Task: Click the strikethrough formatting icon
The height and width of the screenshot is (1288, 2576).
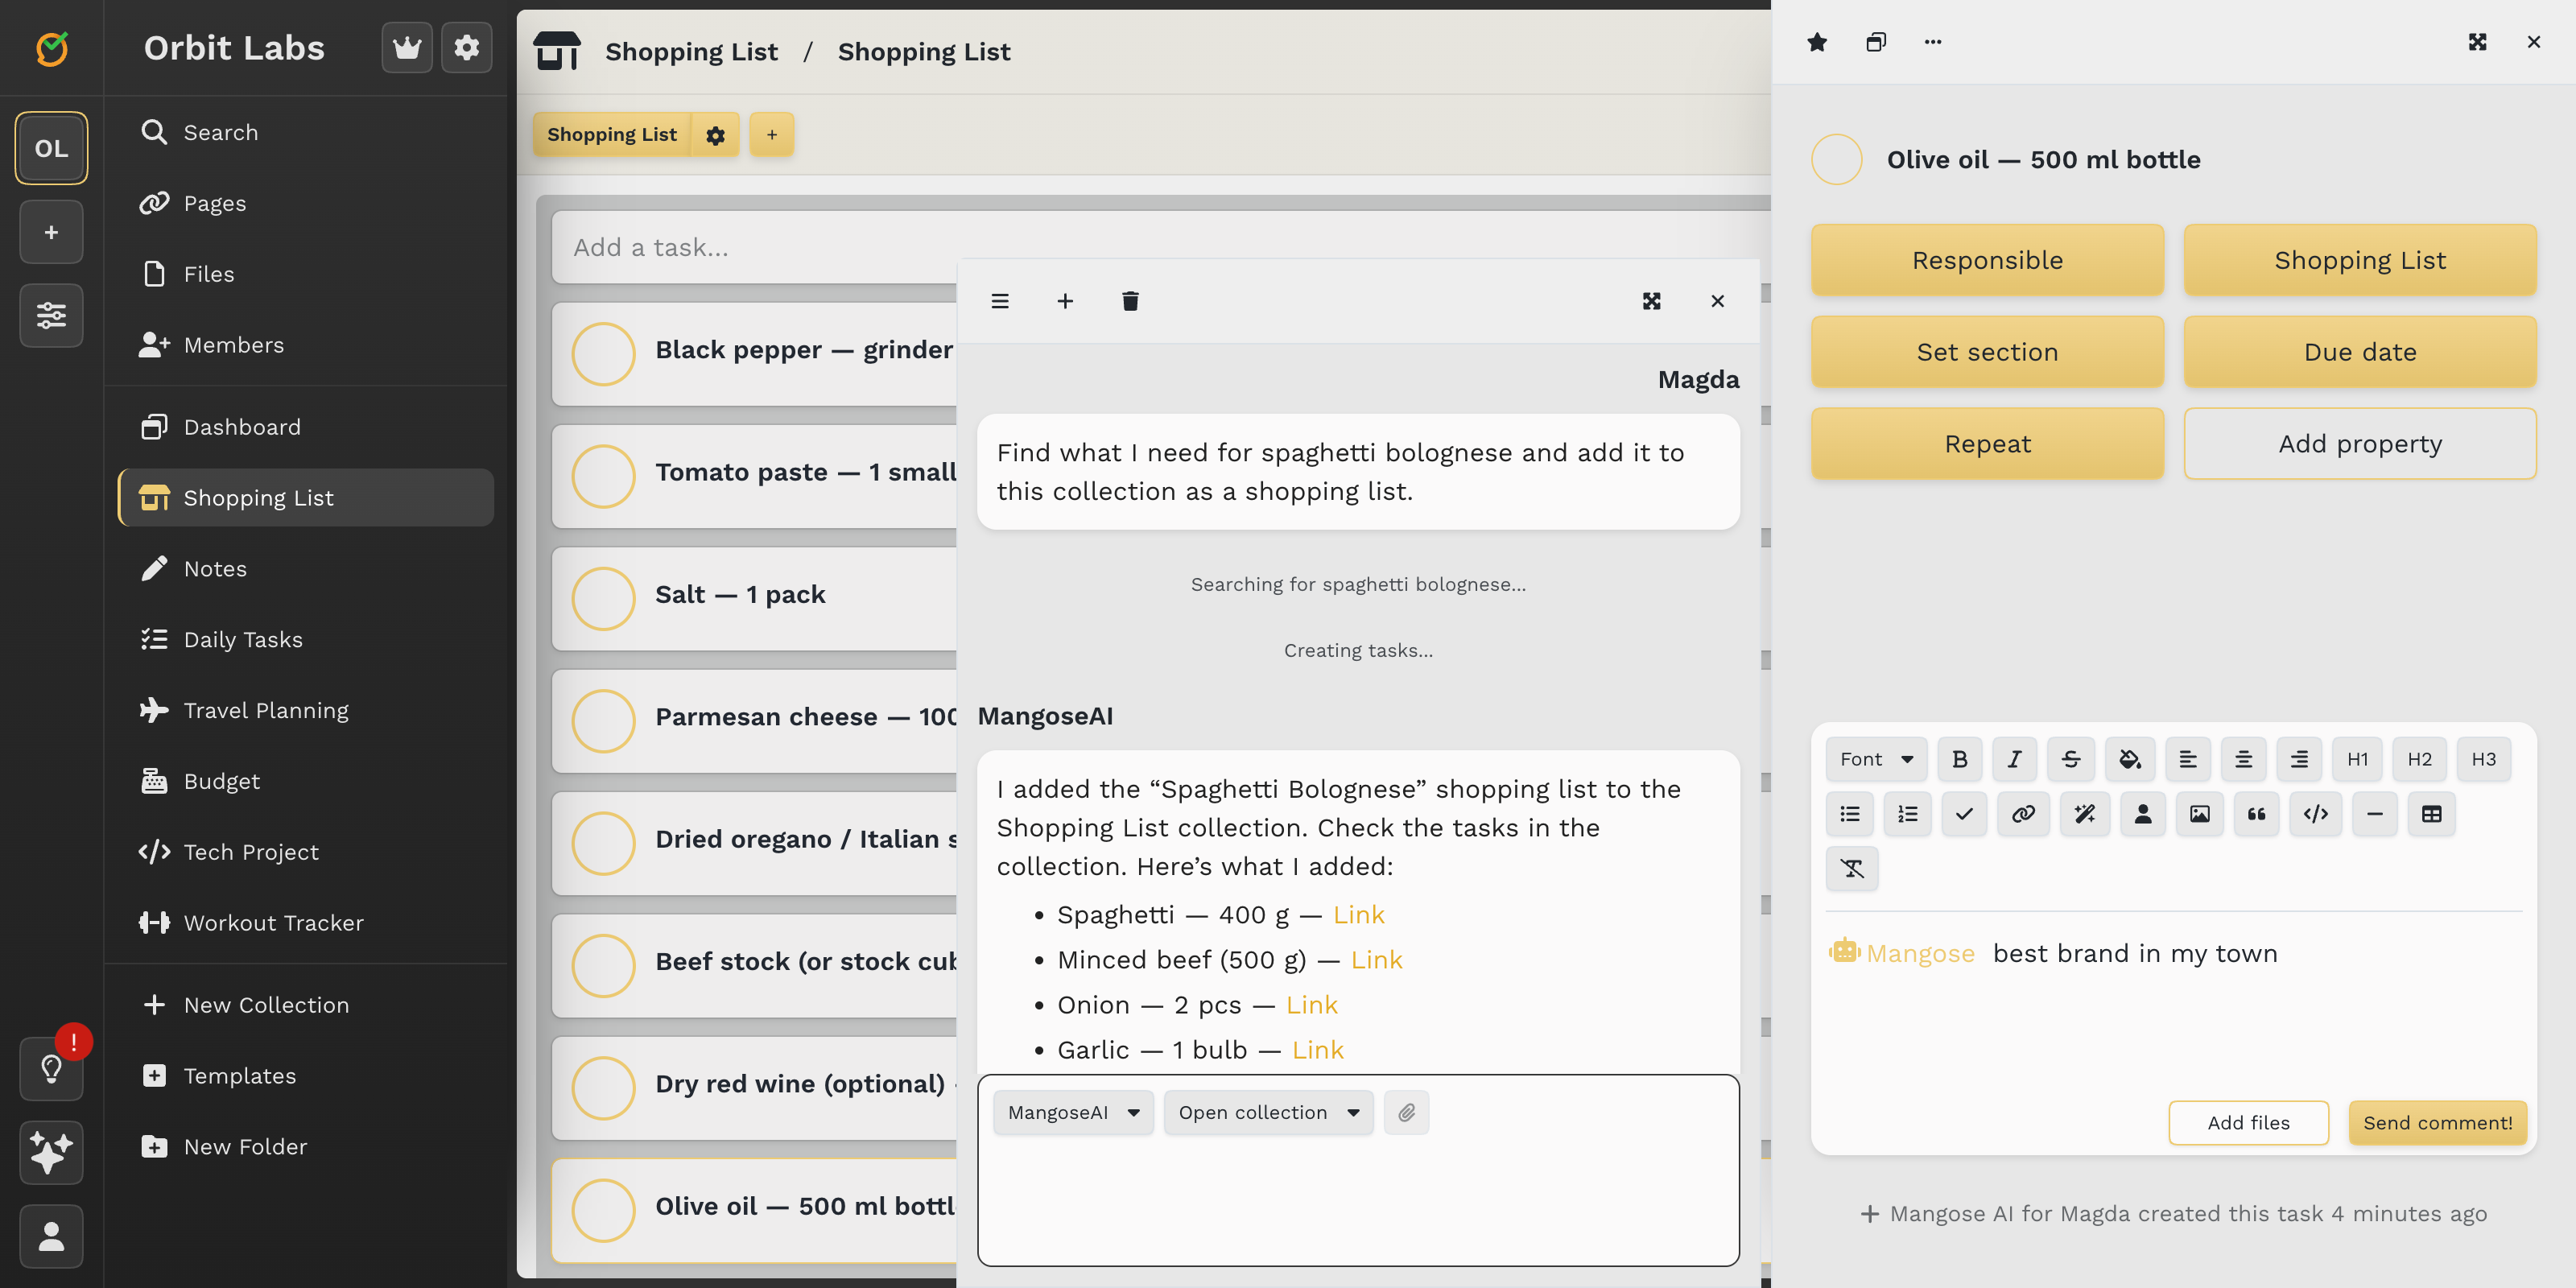Action: [x=2071, y=759]
